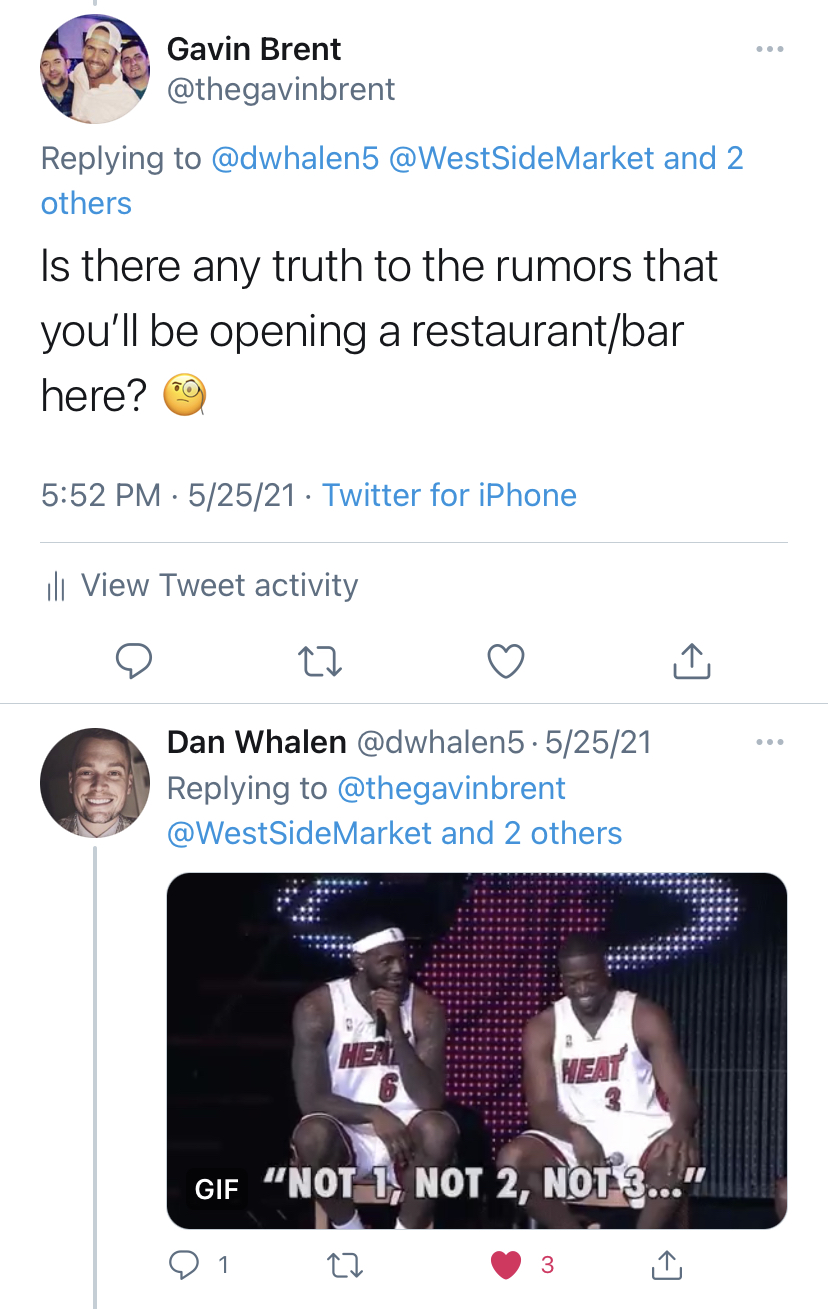Open more options on Gavin Brent's tweet
The height and width of the screenshot is (1309, 828).
(x=769, y=48)
